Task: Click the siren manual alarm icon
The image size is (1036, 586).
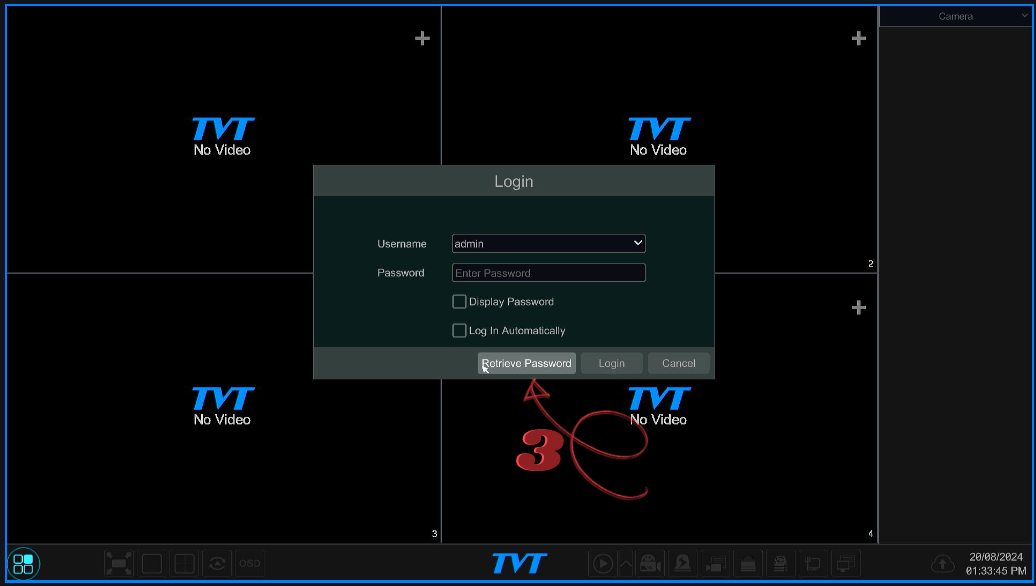Action: pos(683,564)
